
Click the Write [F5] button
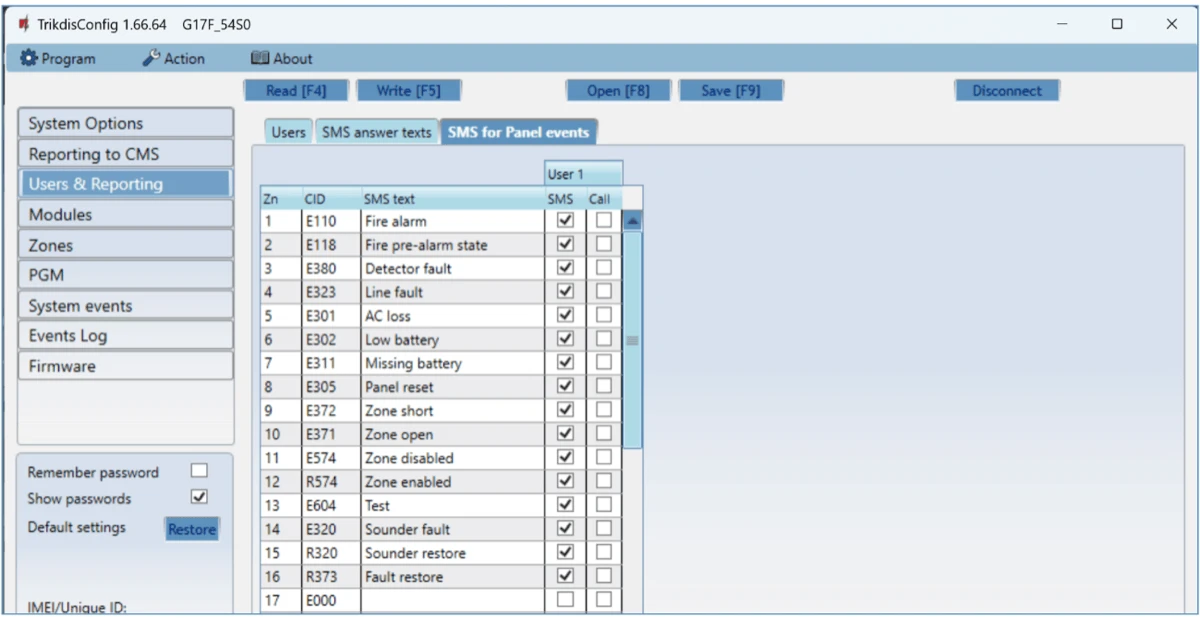pyautogui.click(x=407, y=91)
